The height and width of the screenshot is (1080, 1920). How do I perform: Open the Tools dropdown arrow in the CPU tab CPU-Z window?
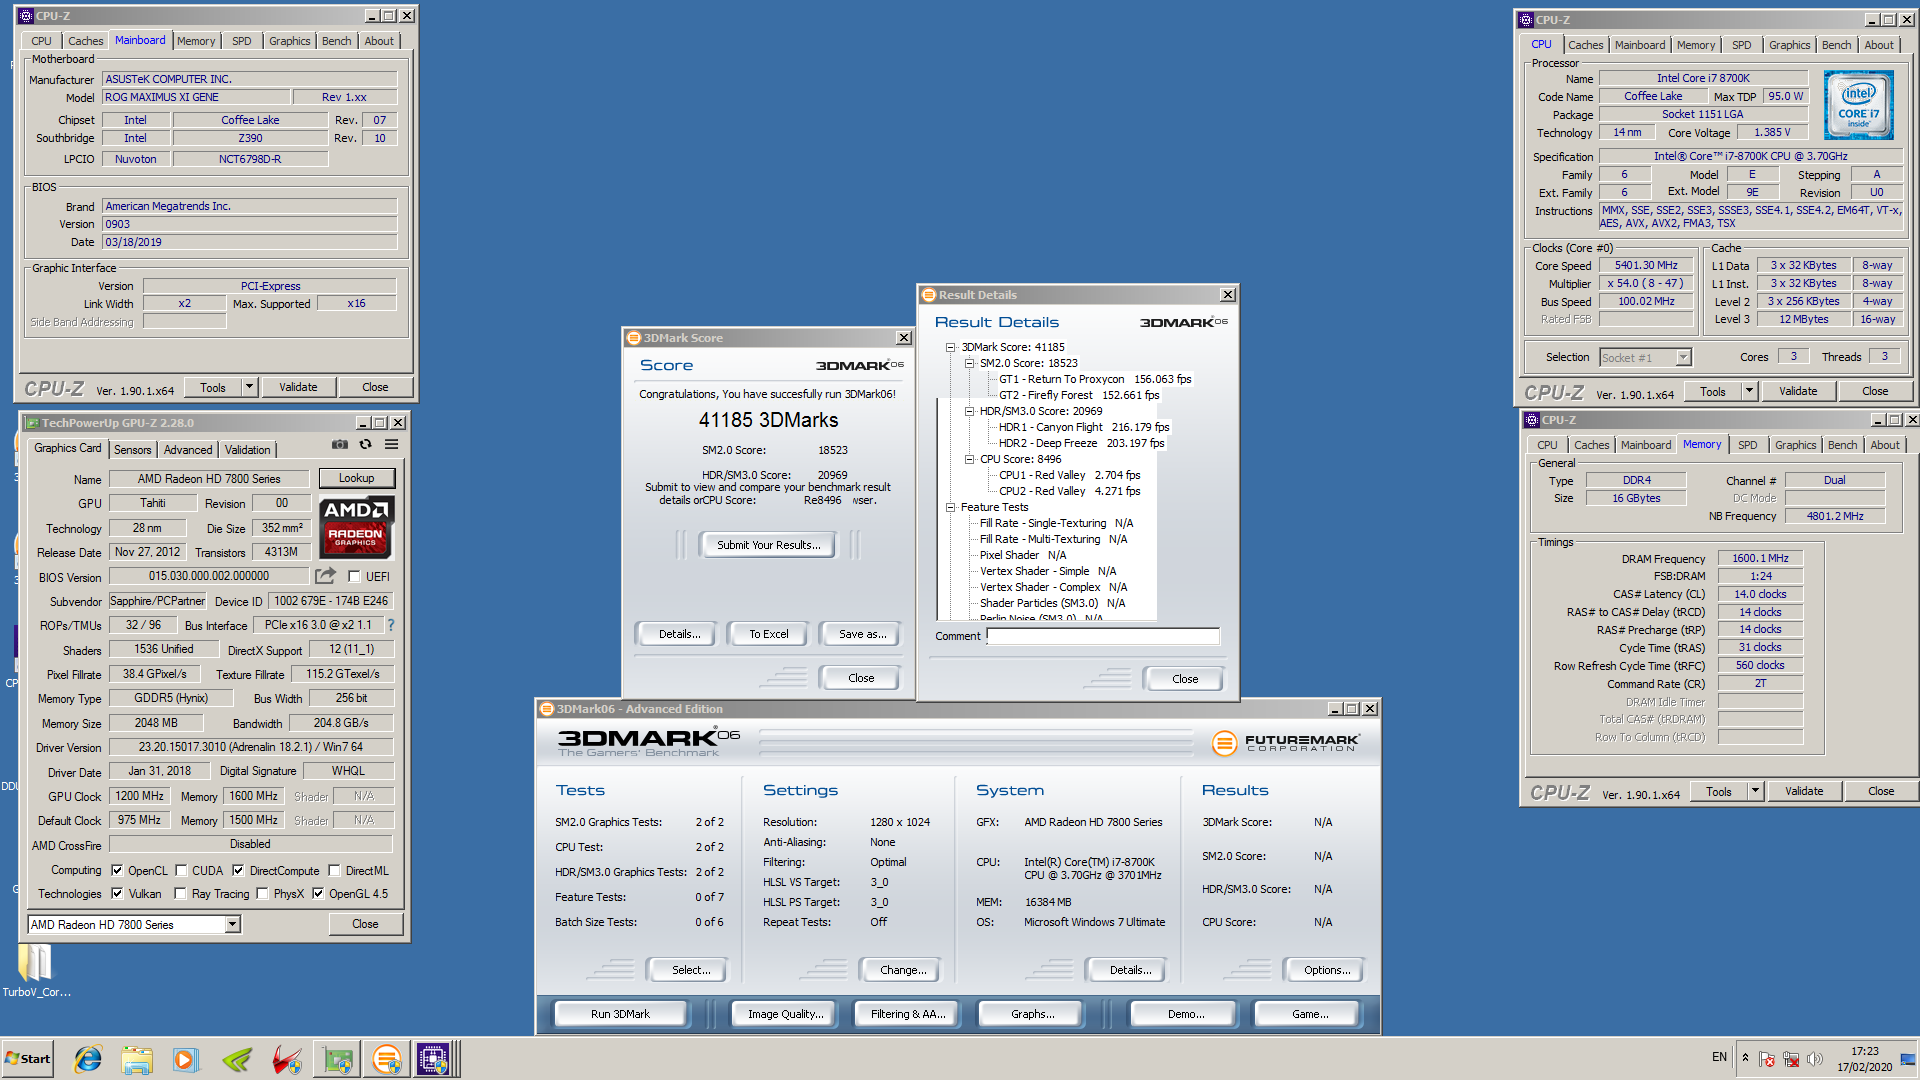pos(1749,391)
